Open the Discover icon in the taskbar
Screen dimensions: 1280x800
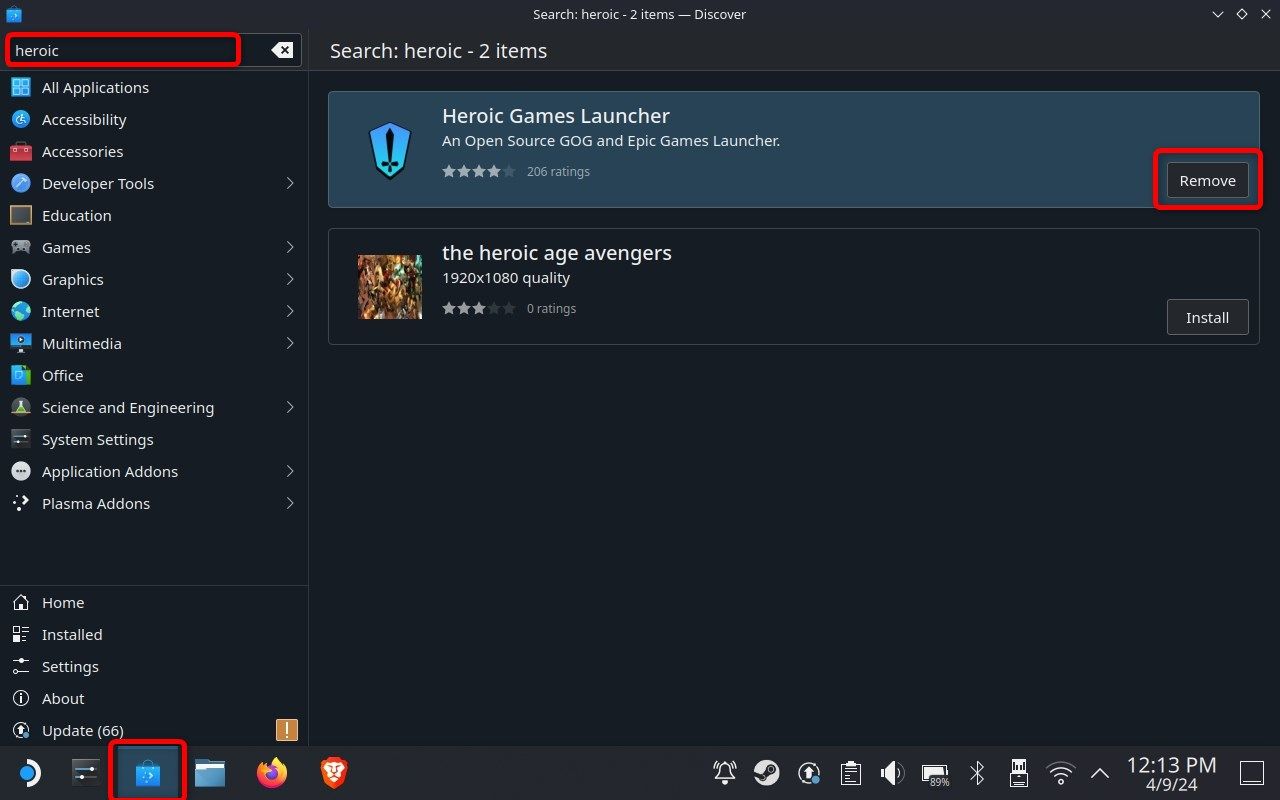coord(147,771)
